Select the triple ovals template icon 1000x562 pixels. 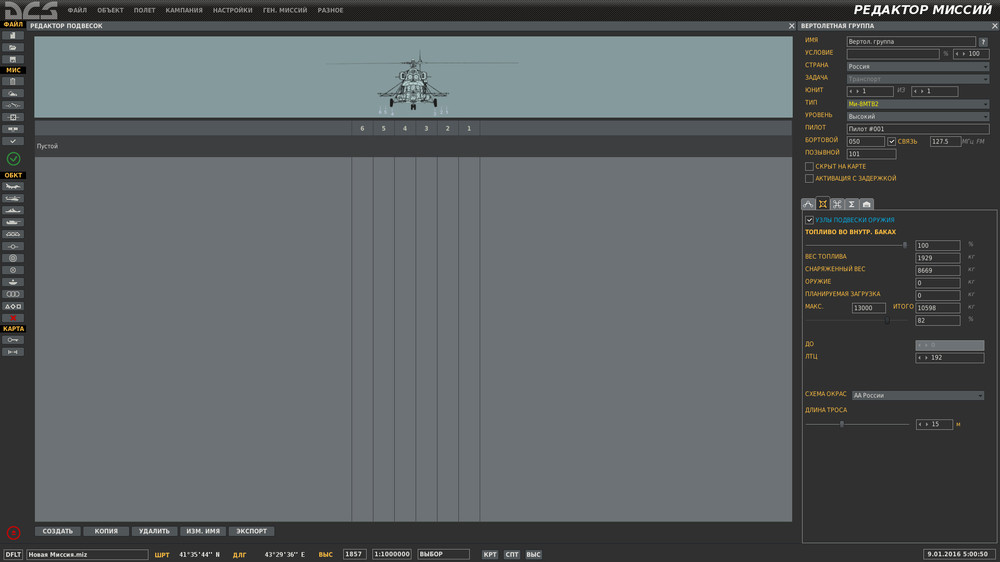pos(13,294)
